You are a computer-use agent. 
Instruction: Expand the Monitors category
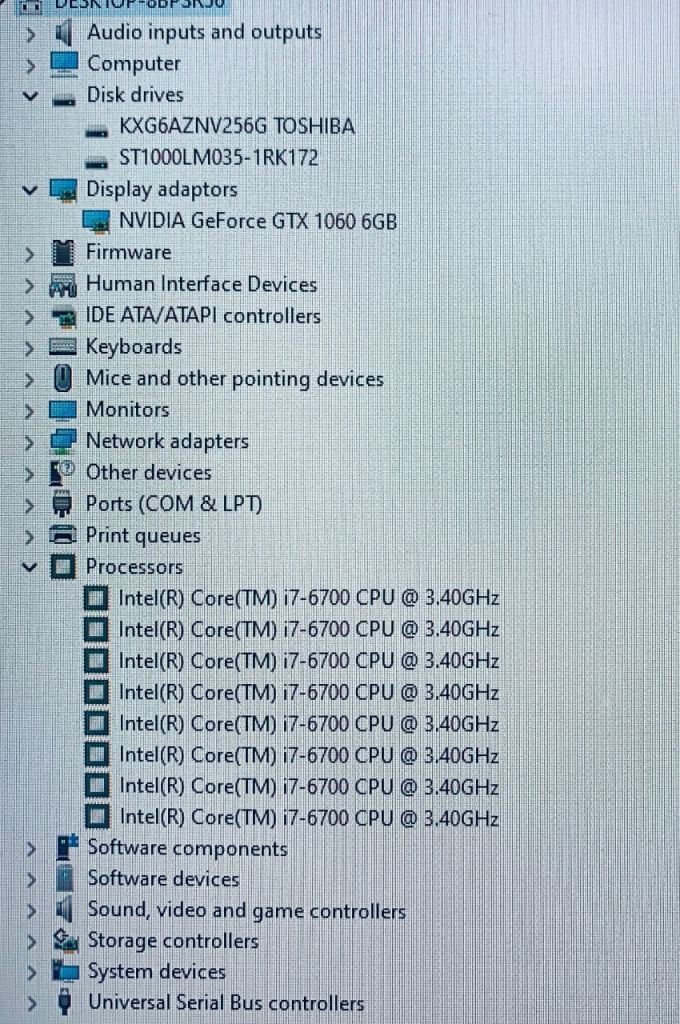point(30,411)
